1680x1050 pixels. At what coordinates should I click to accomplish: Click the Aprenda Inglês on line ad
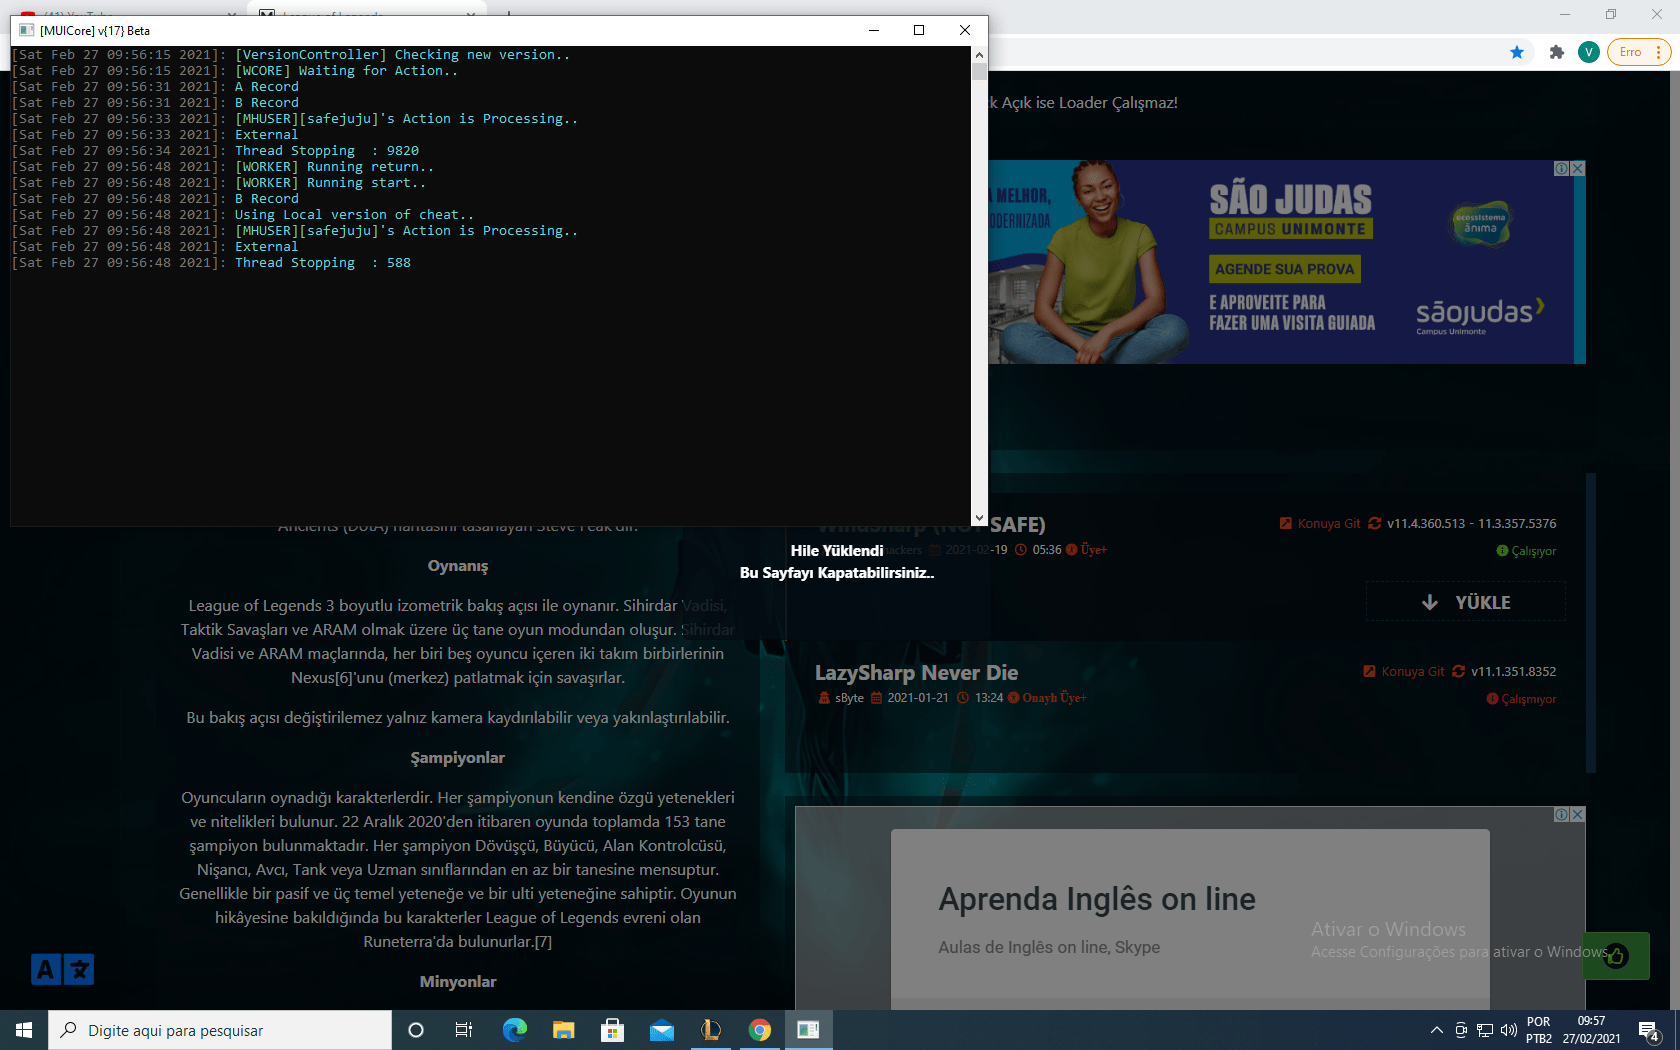tap(1190, 908)
